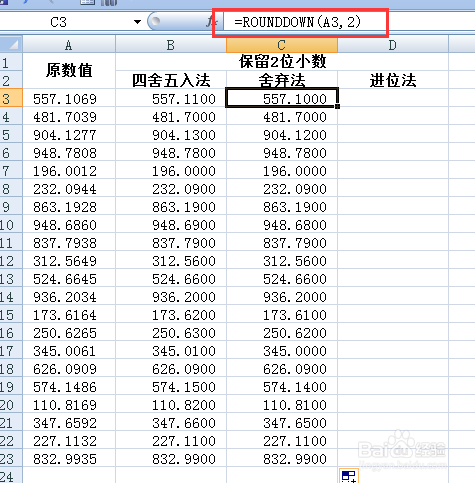
Task: Select cell containing 524.6645
Action: (x=69, y=279)
